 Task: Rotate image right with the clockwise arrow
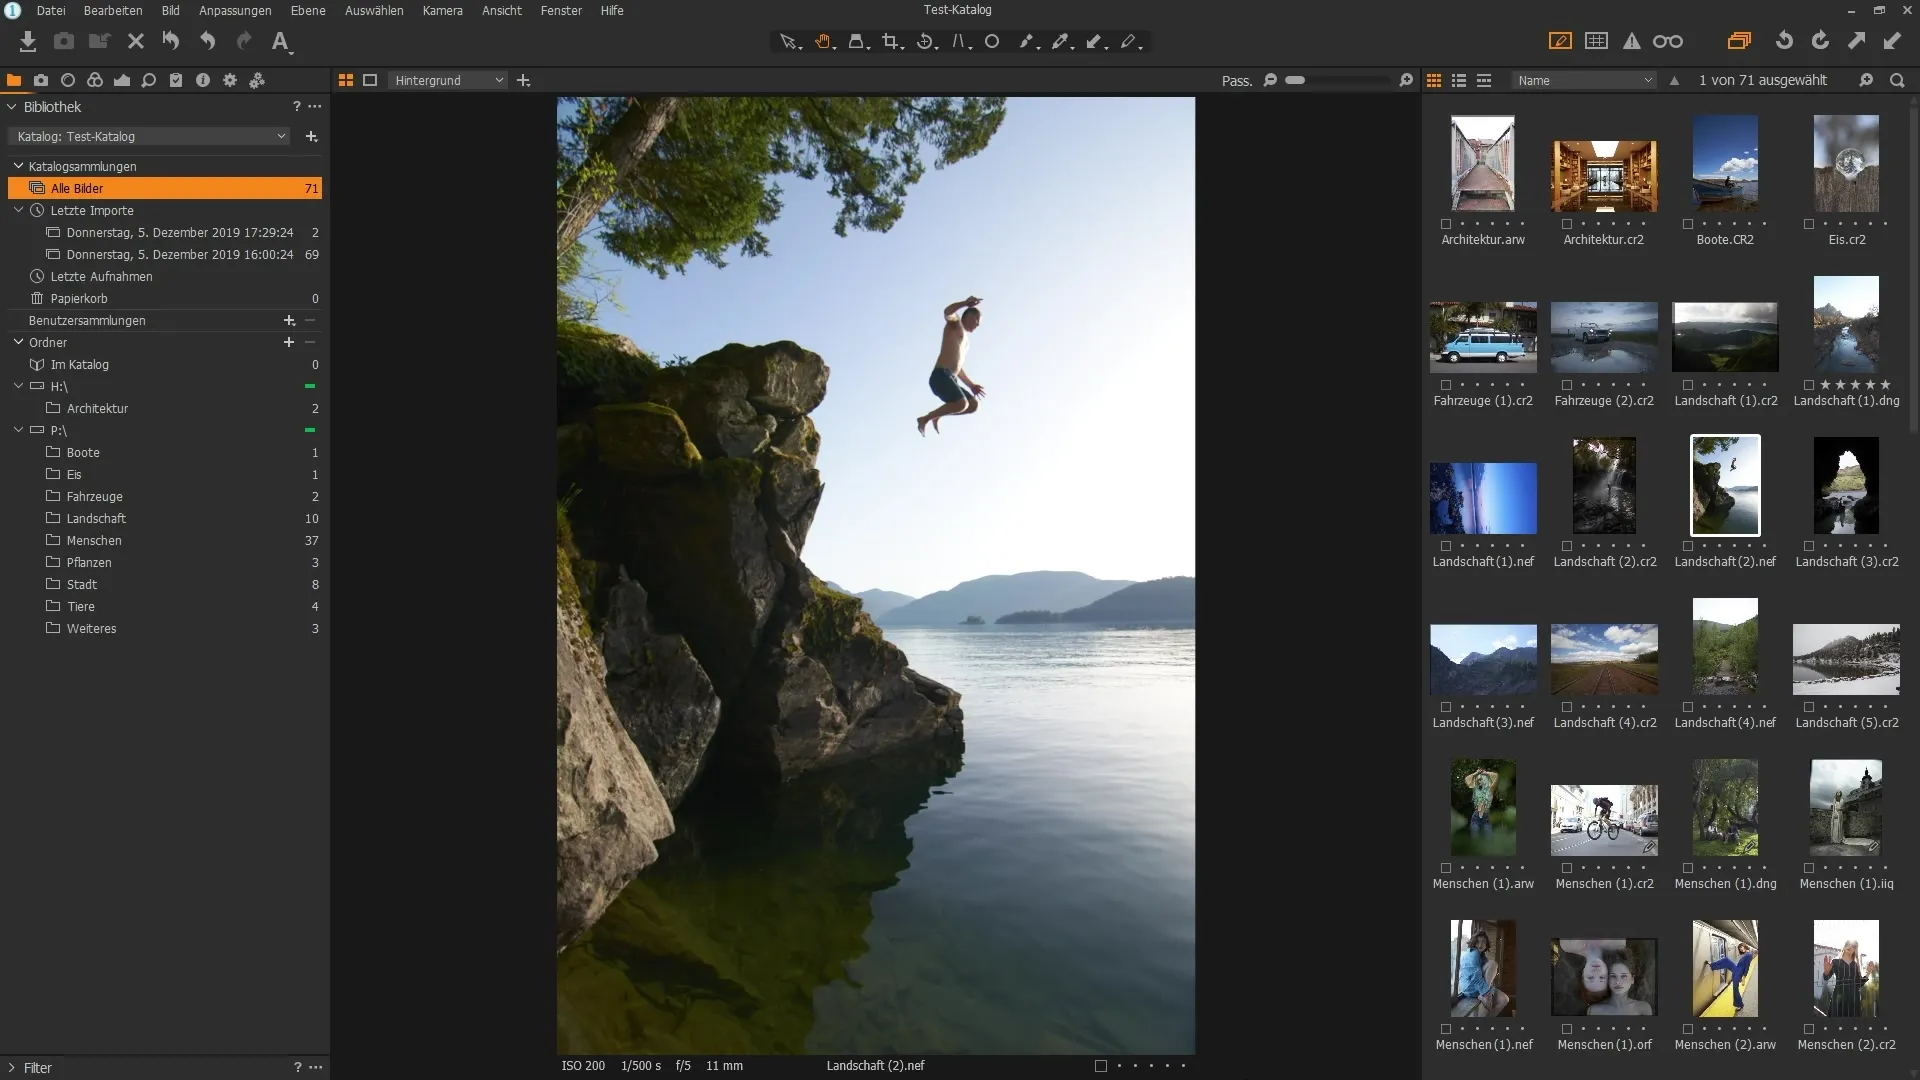click(x=1820, y=41)
